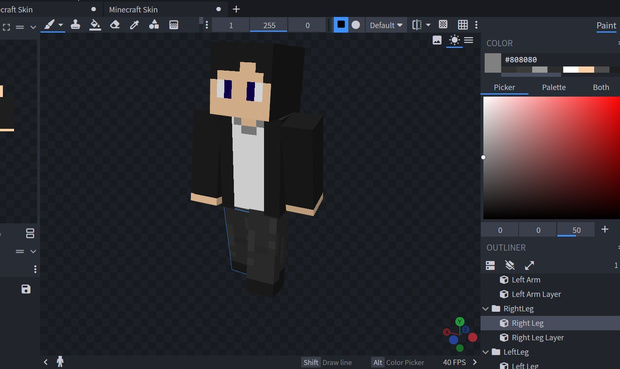Add a new tab with the plus button
The height and width of the screenshot is (369, 620).
236,9
